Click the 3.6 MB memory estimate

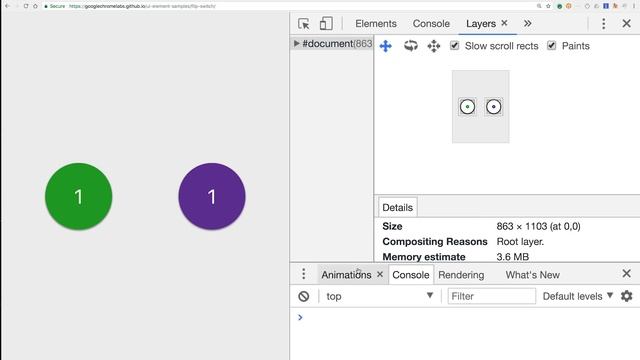(x=513, y=257)
